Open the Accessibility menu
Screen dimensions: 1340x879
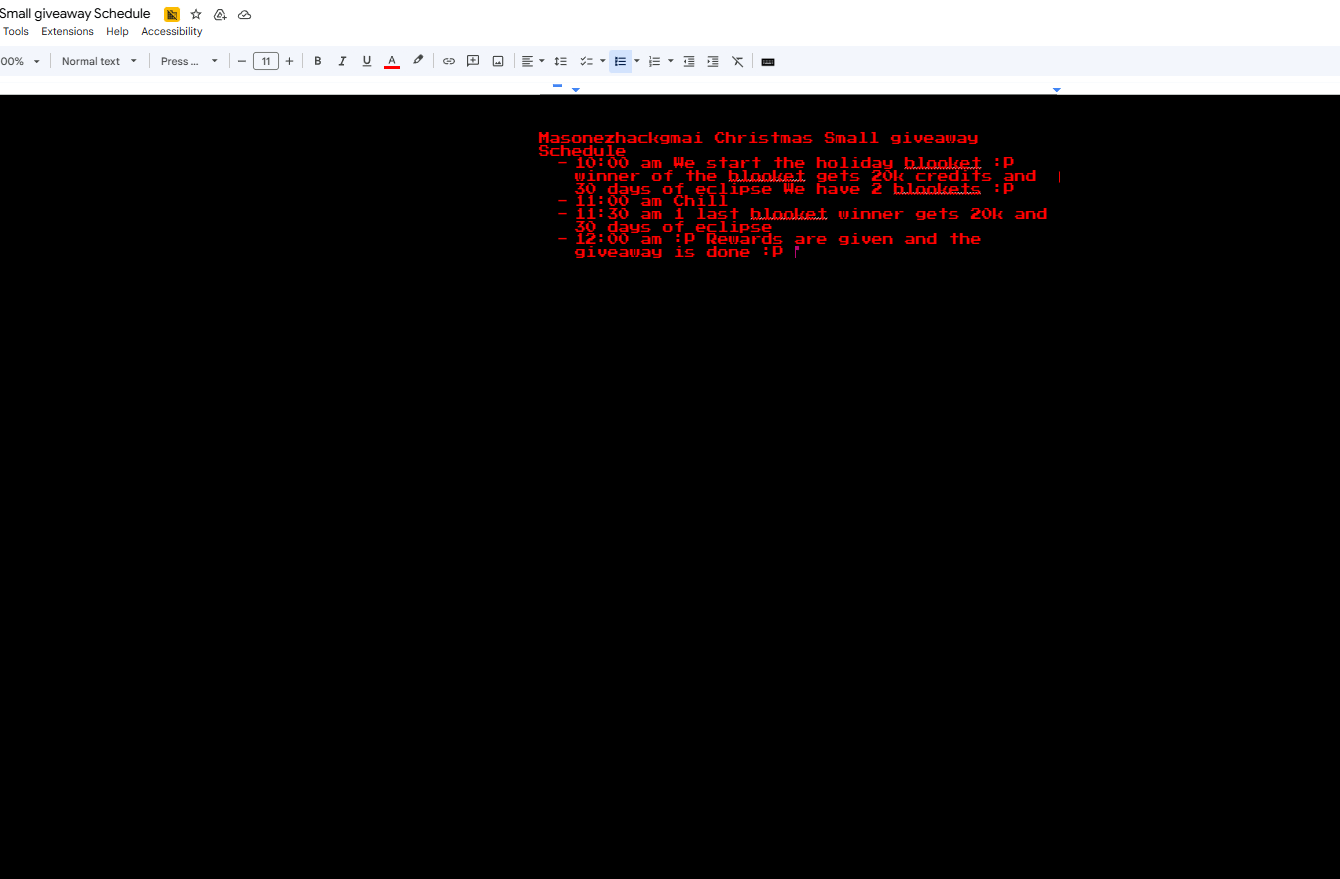[172, 32]
